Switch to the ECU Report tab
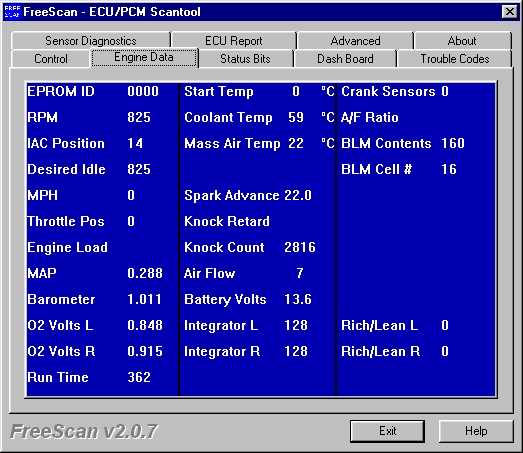Image resolution: width=523 pixels, height=453 pixels. [x=233, y=41]
